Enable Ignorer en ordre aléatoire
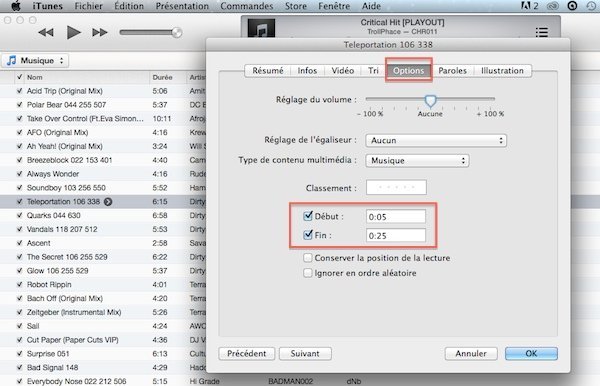The height and width of the screenshot is (386, 600). click(308, 273)
